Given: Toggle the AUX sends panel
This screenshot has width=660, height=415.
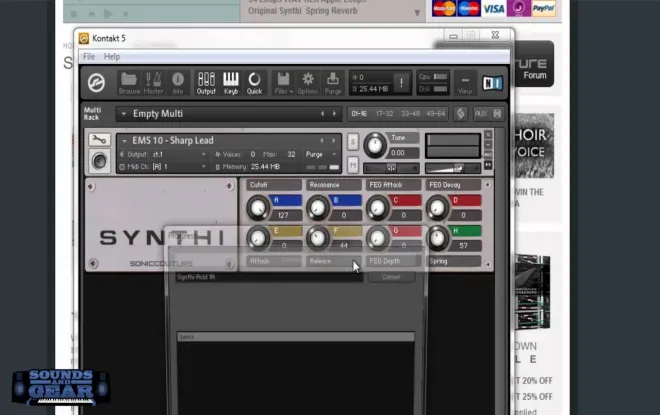Looking at the screenshot, I should [481, 114].
